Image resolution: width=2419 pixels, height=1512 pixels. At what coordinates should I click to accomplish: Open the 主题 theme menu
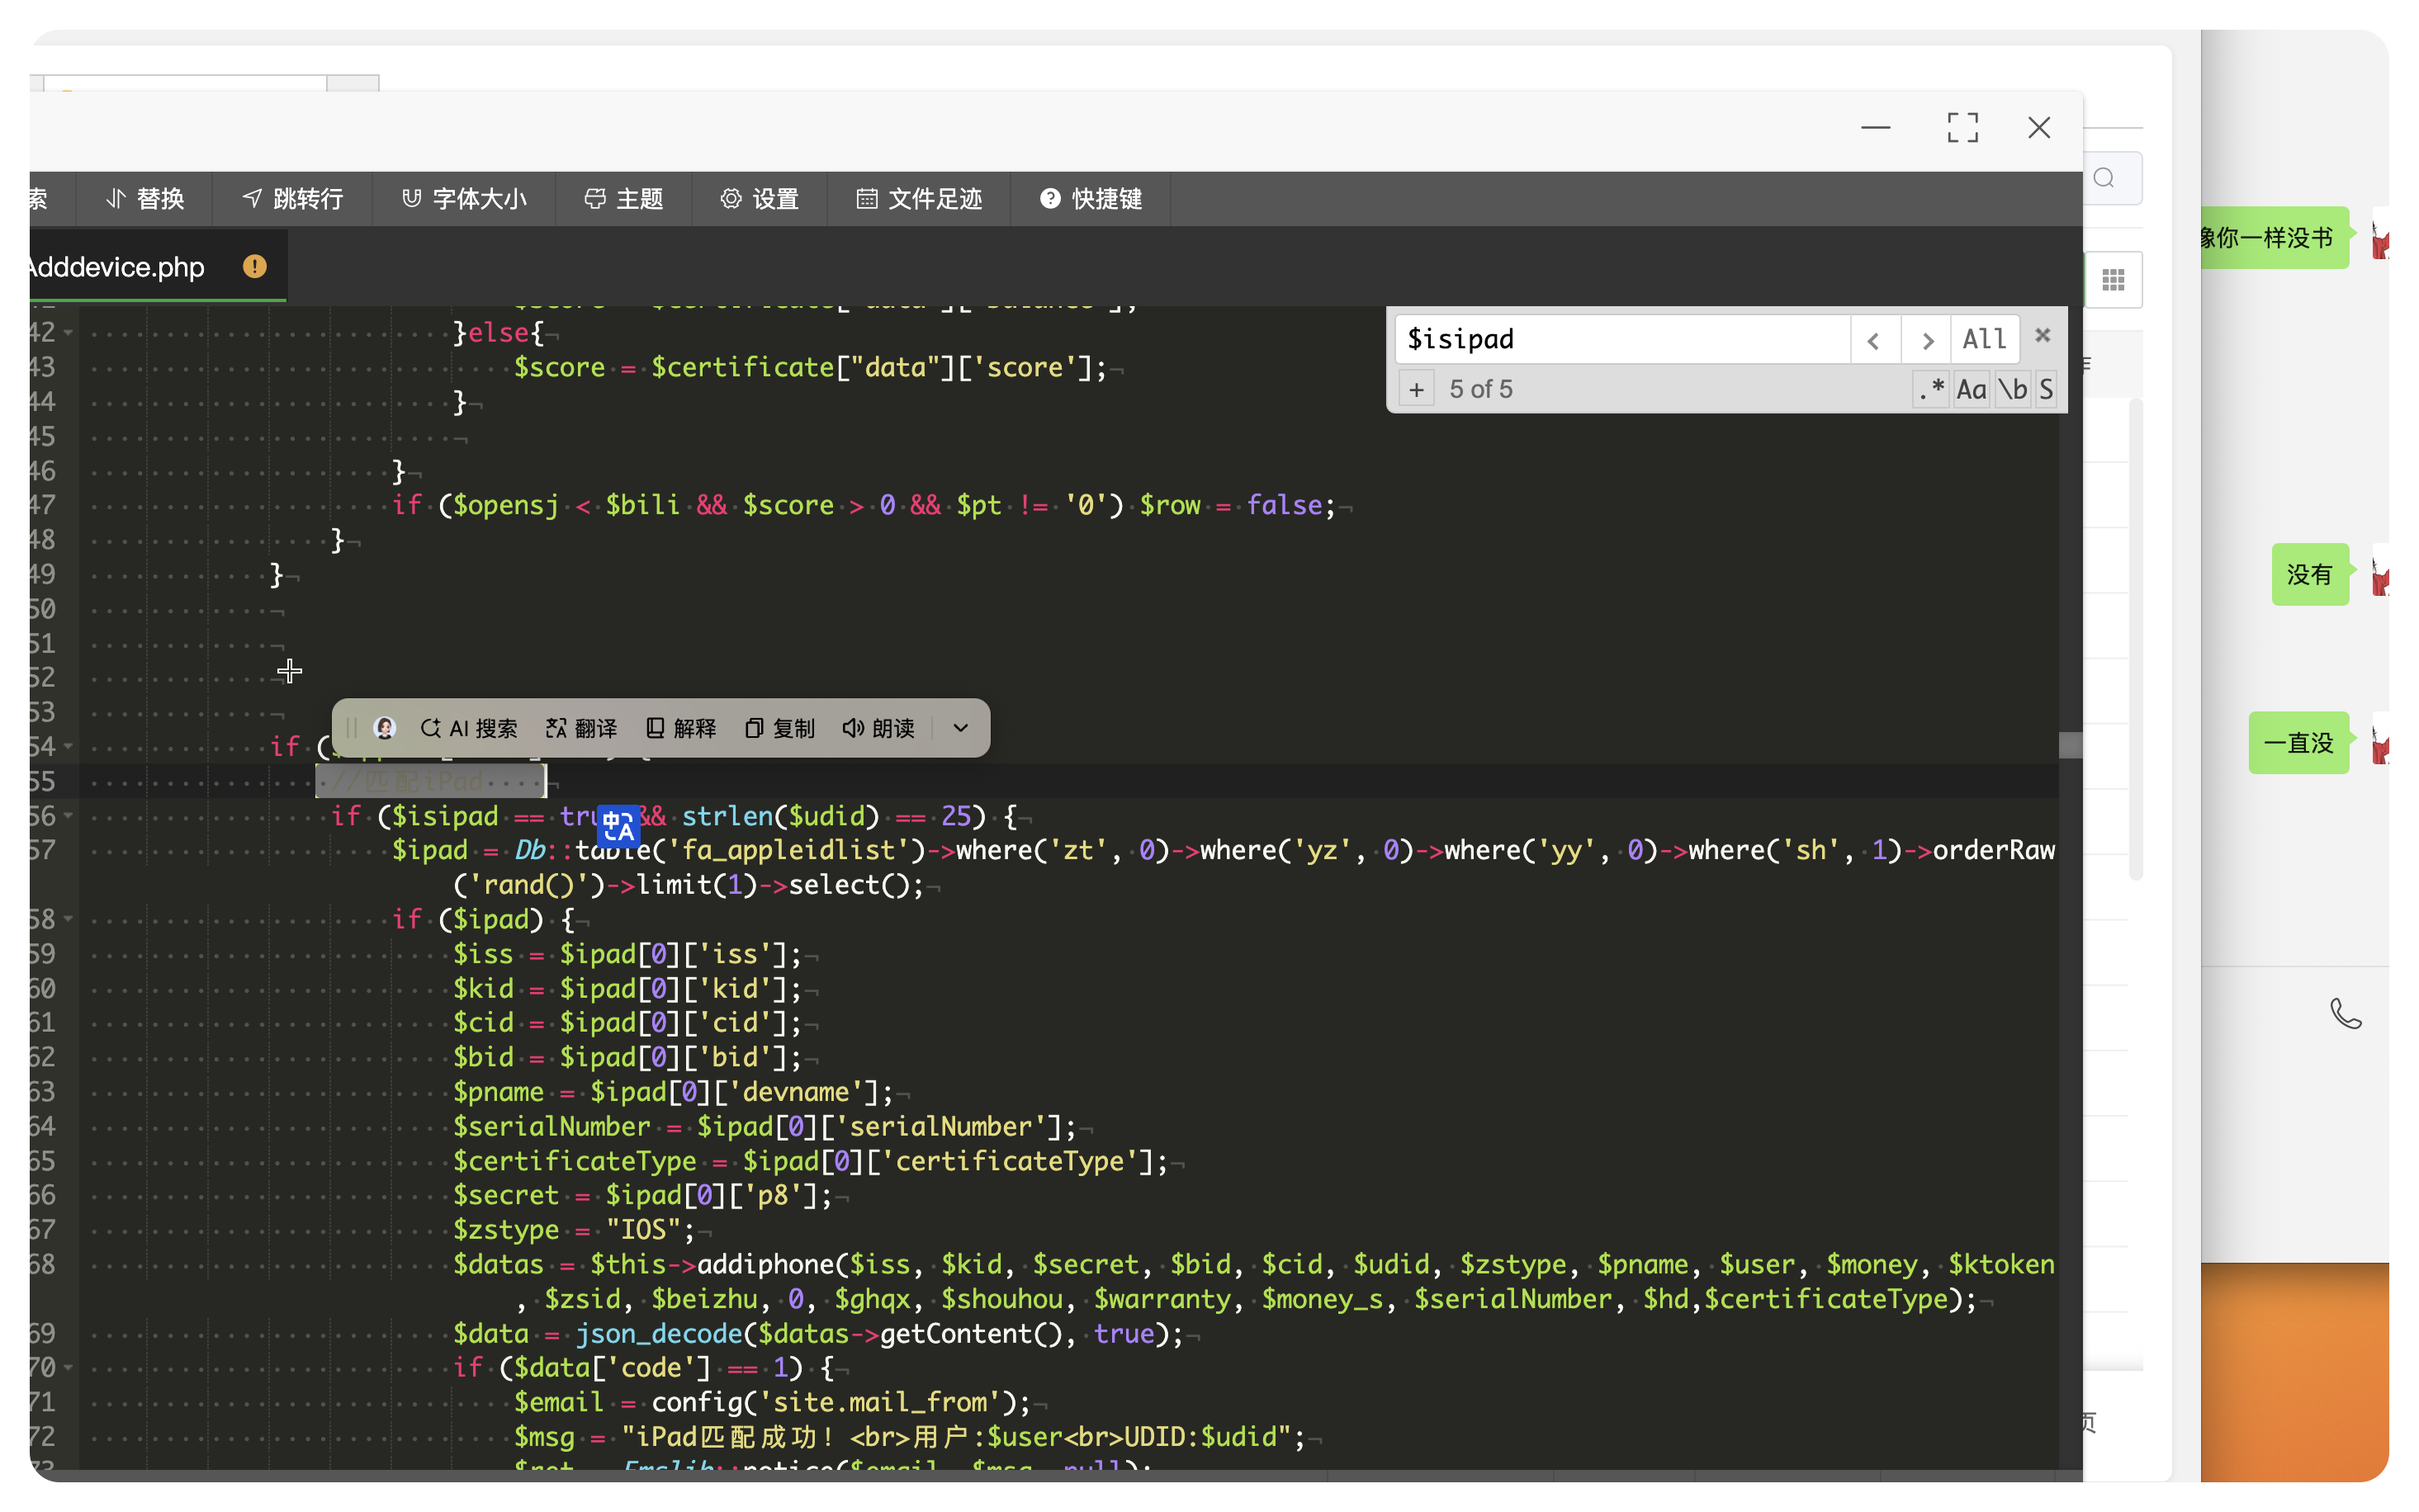[625, 199]
